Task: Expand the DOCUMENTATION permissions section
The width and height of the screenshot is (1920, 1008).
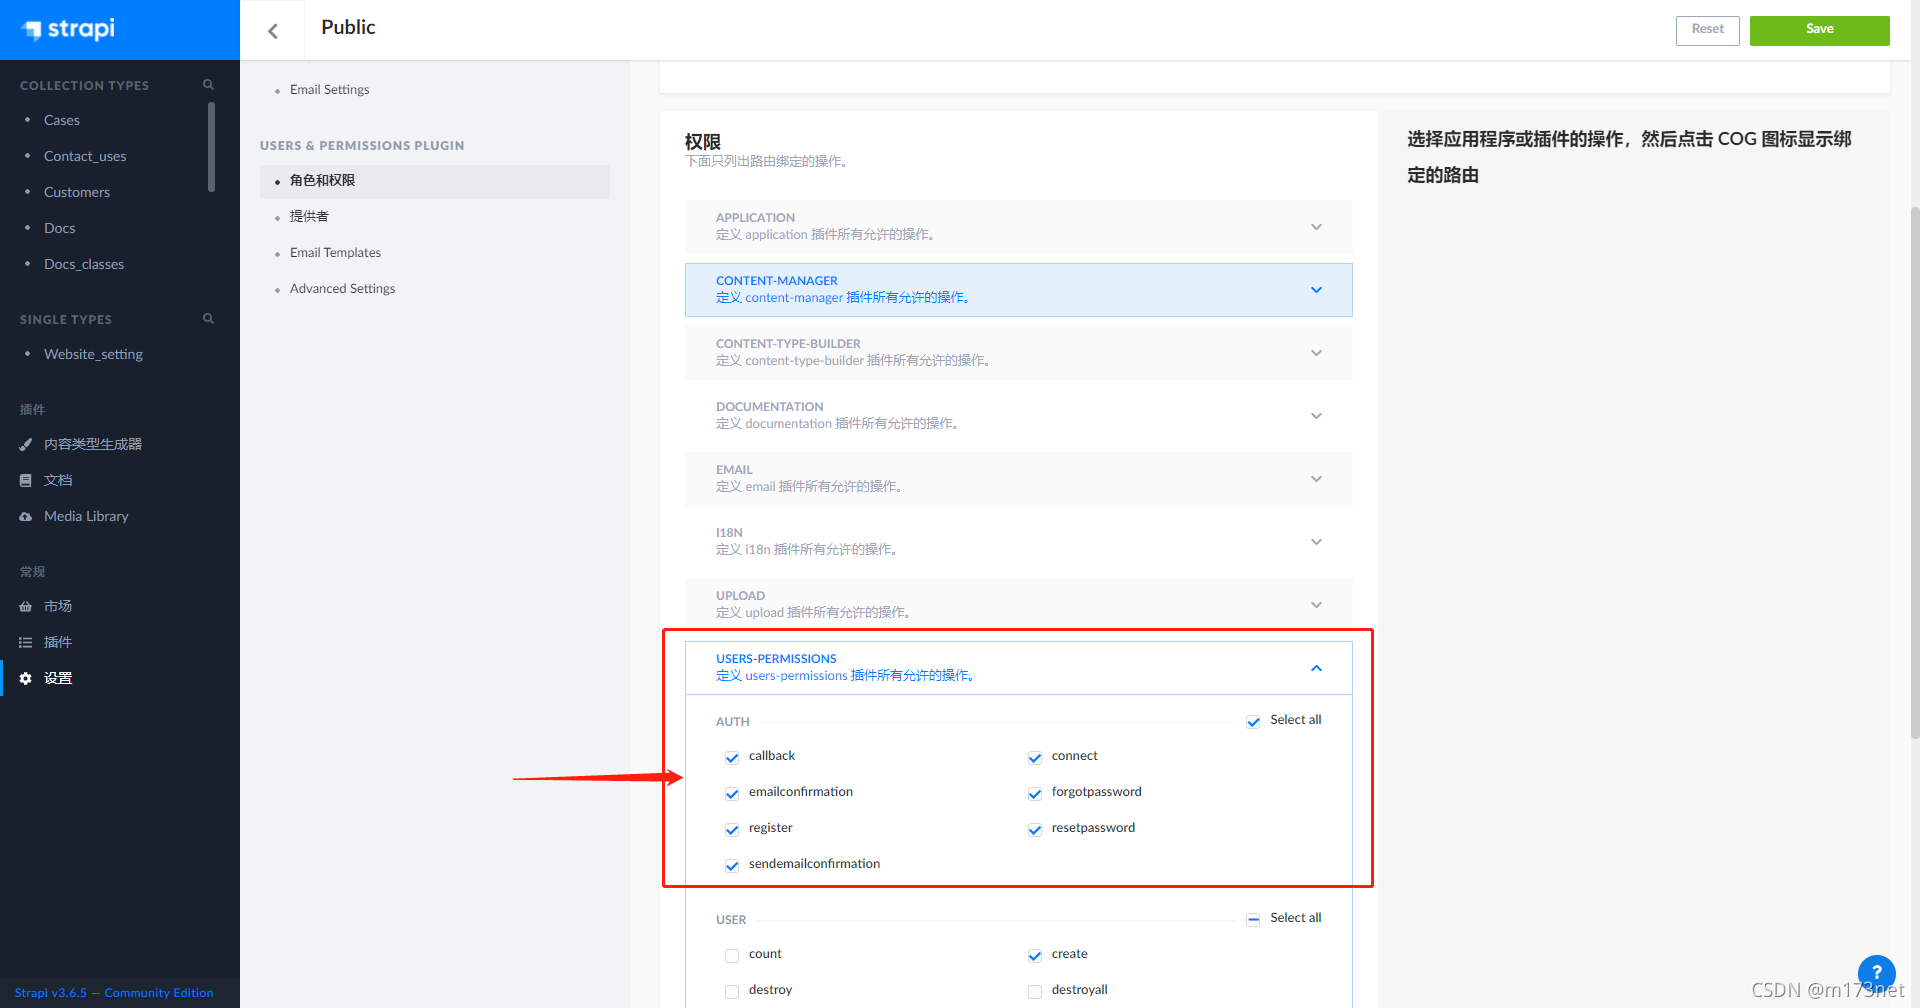Action: pos(1018,415)
